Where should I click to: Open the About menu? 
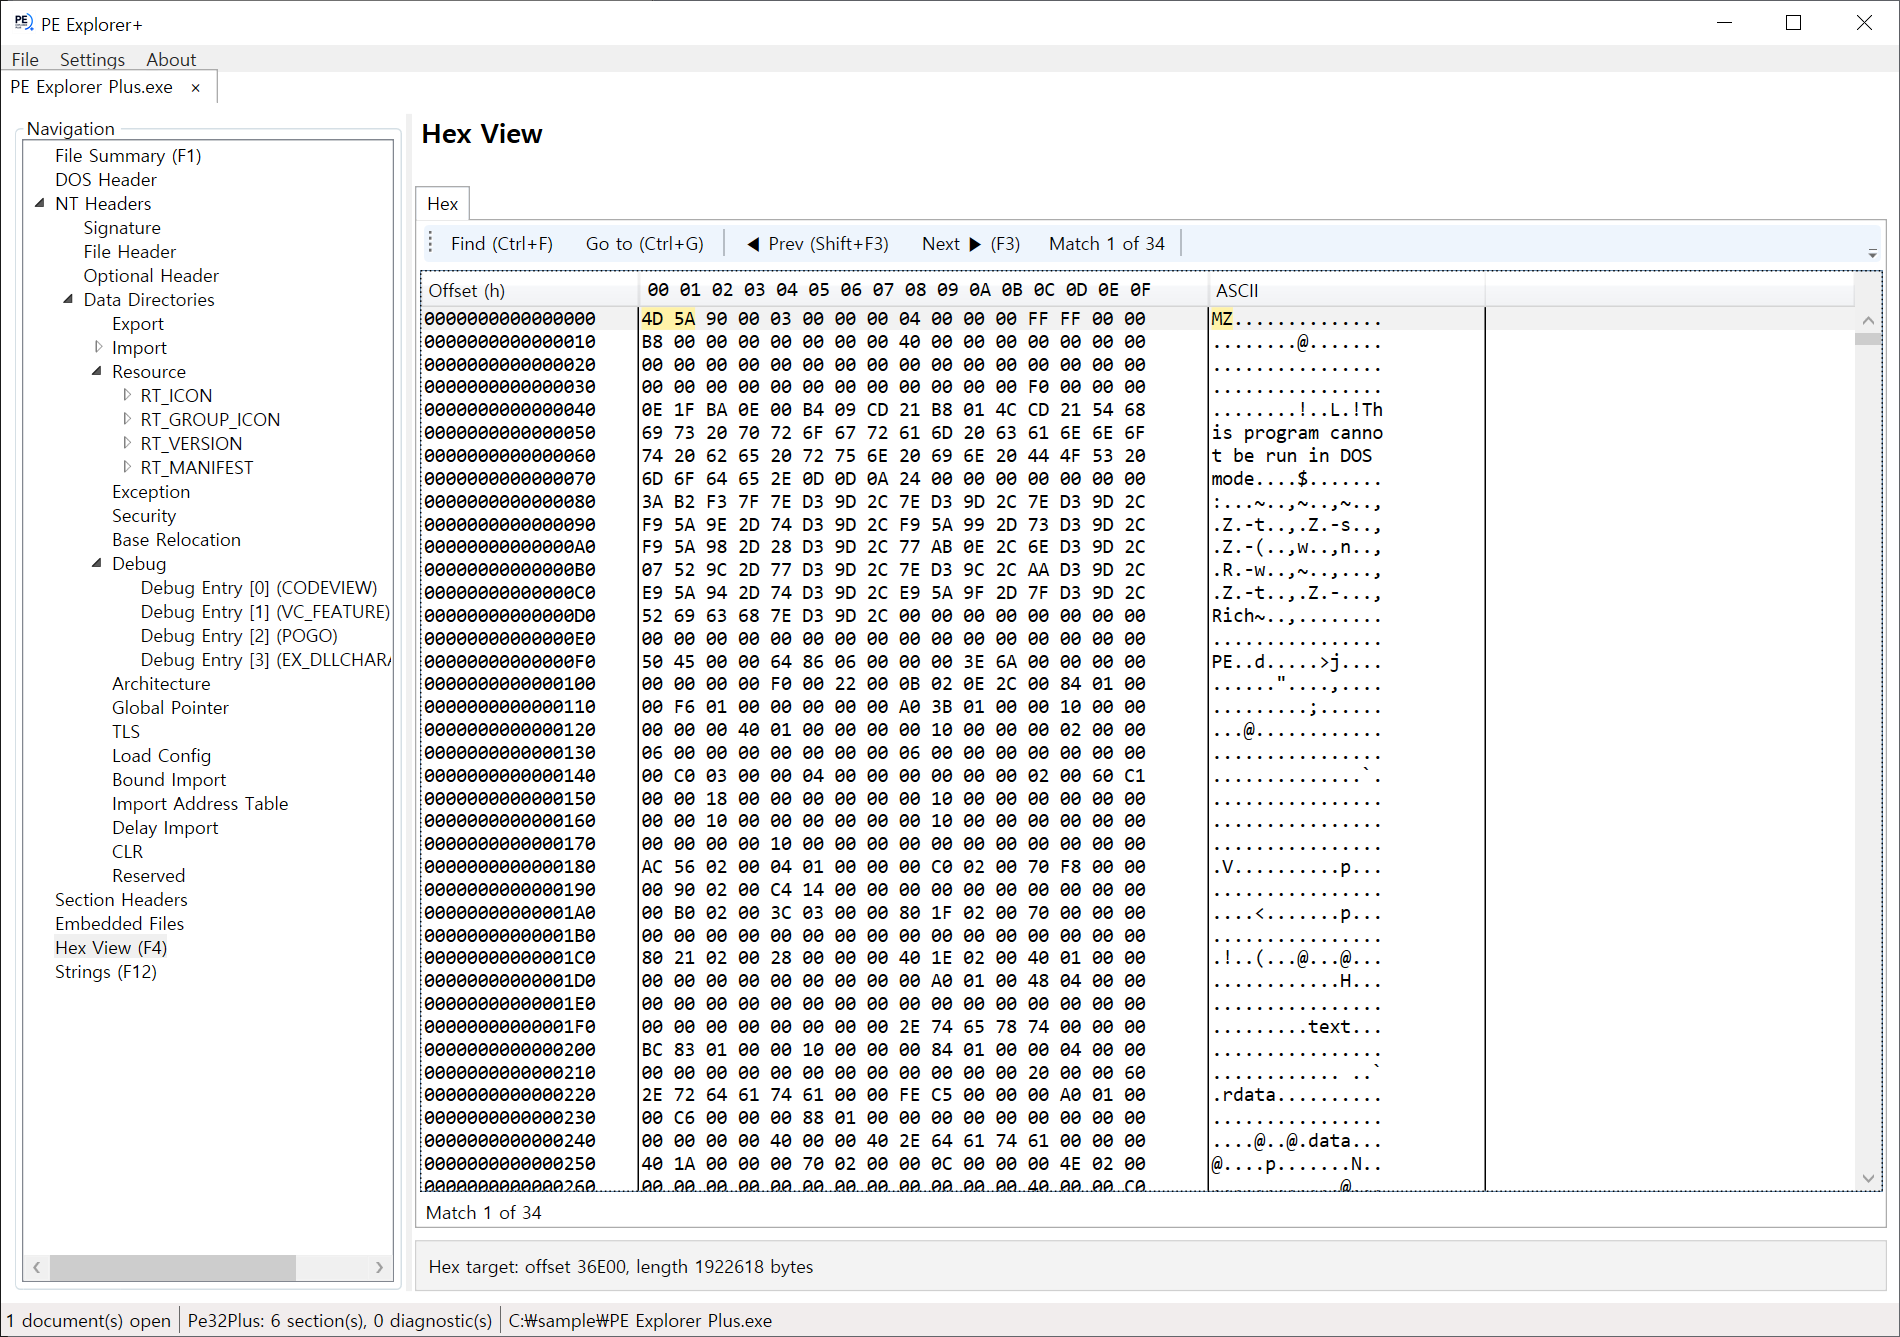pos(171,60)
